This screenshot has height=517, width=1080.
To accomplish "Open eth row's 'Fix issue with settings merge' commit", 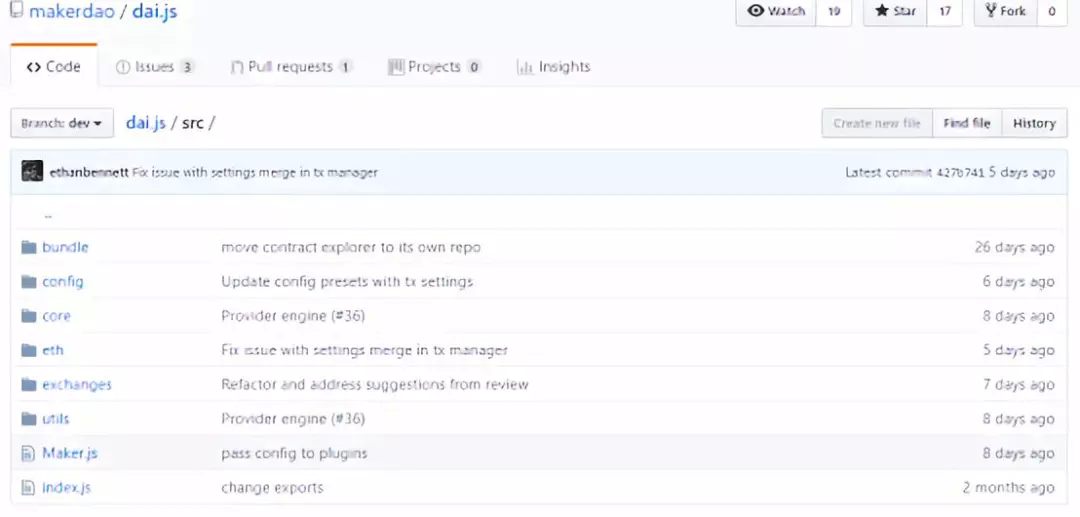I will click(x=364, y=350).
